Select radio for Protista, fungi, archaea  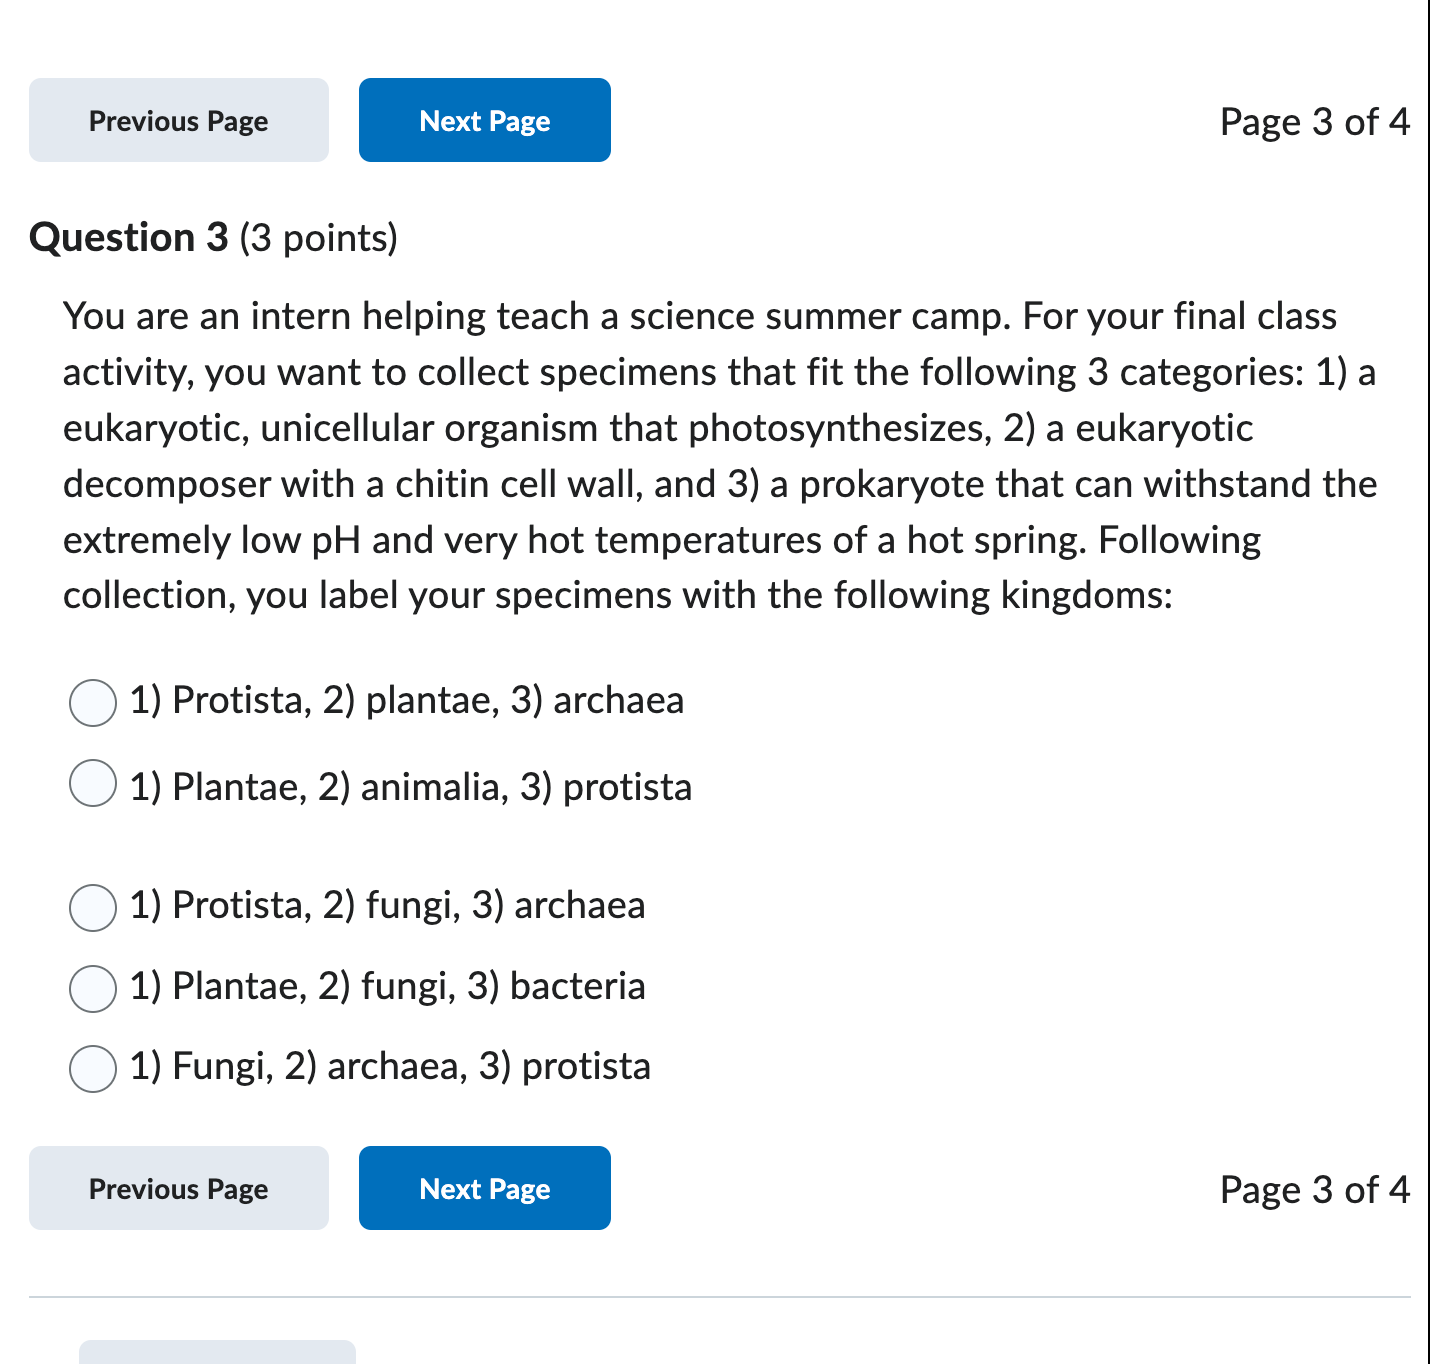pos(93,907)
